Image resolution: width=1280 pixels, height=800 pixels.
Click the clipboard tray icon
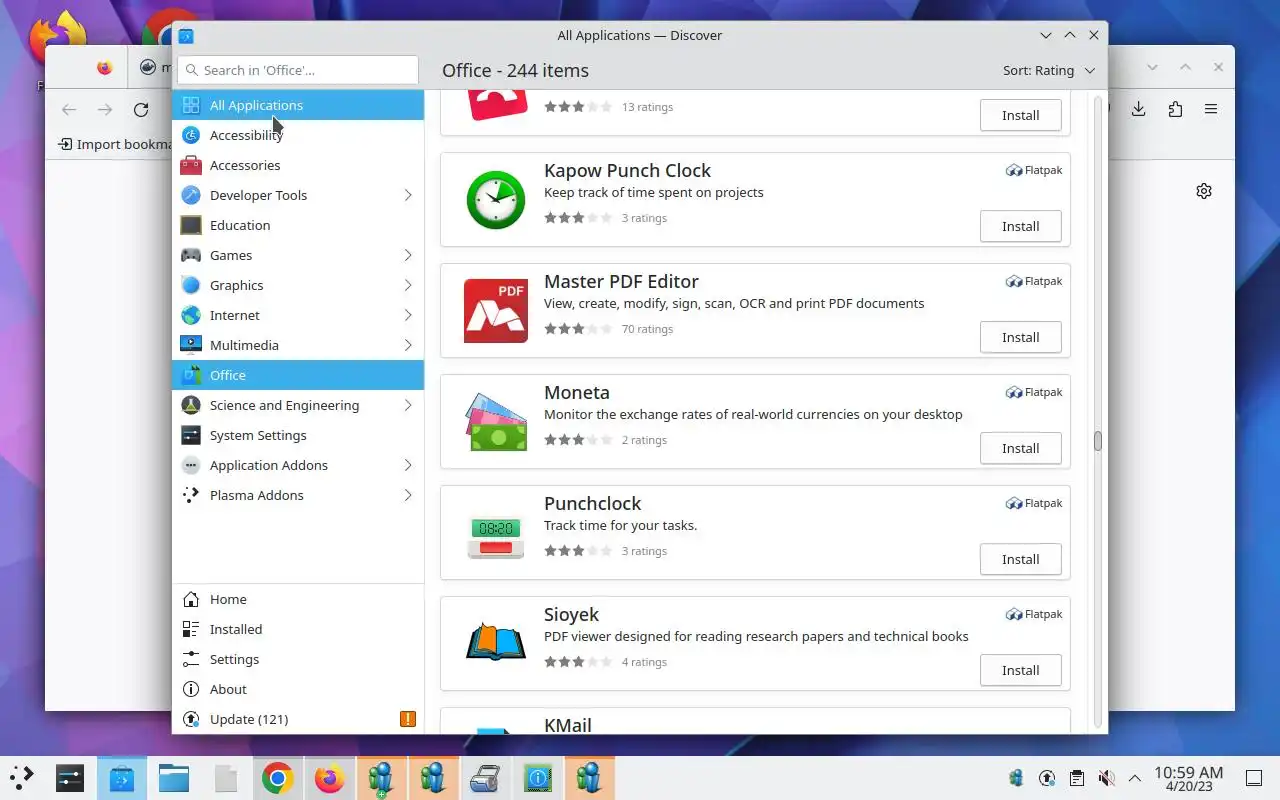tap(1076, 778)
